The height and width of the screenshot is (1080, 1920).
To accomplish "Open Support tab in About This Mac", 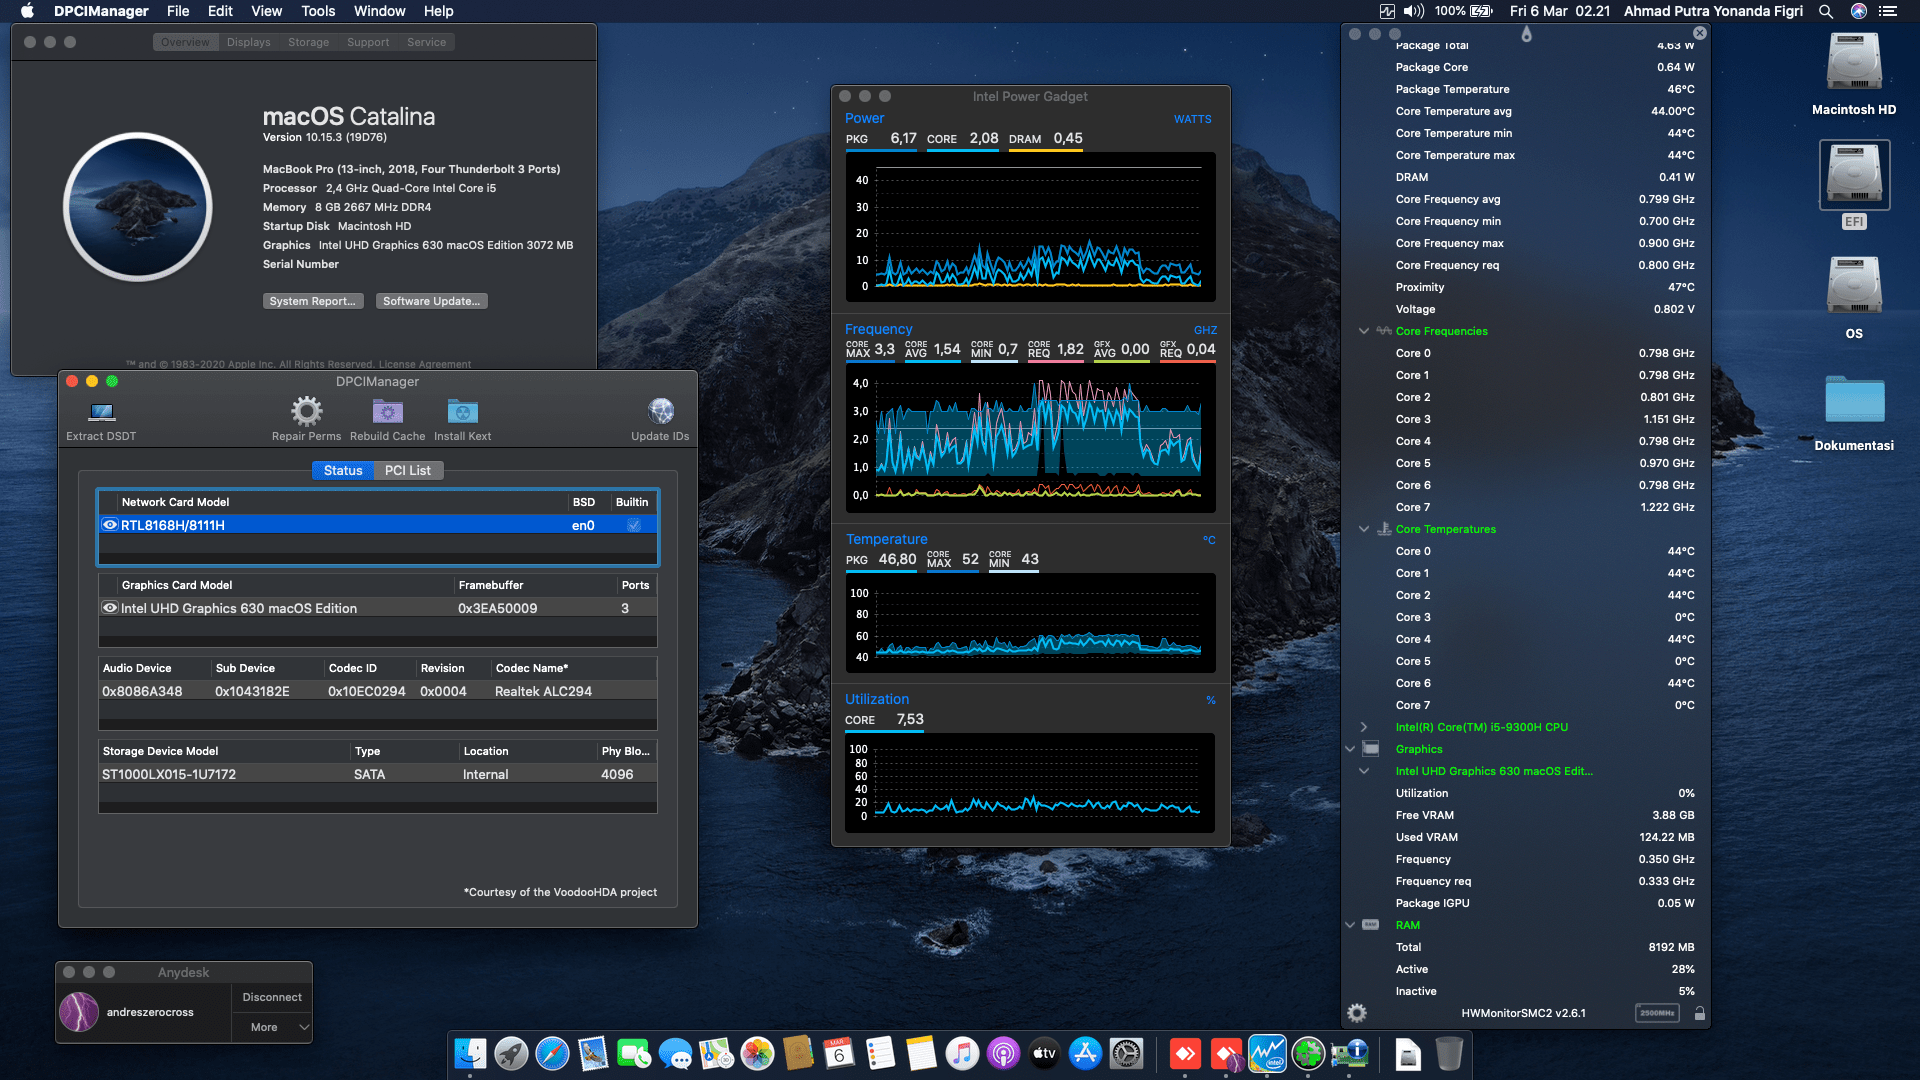I will pos(368,42).
